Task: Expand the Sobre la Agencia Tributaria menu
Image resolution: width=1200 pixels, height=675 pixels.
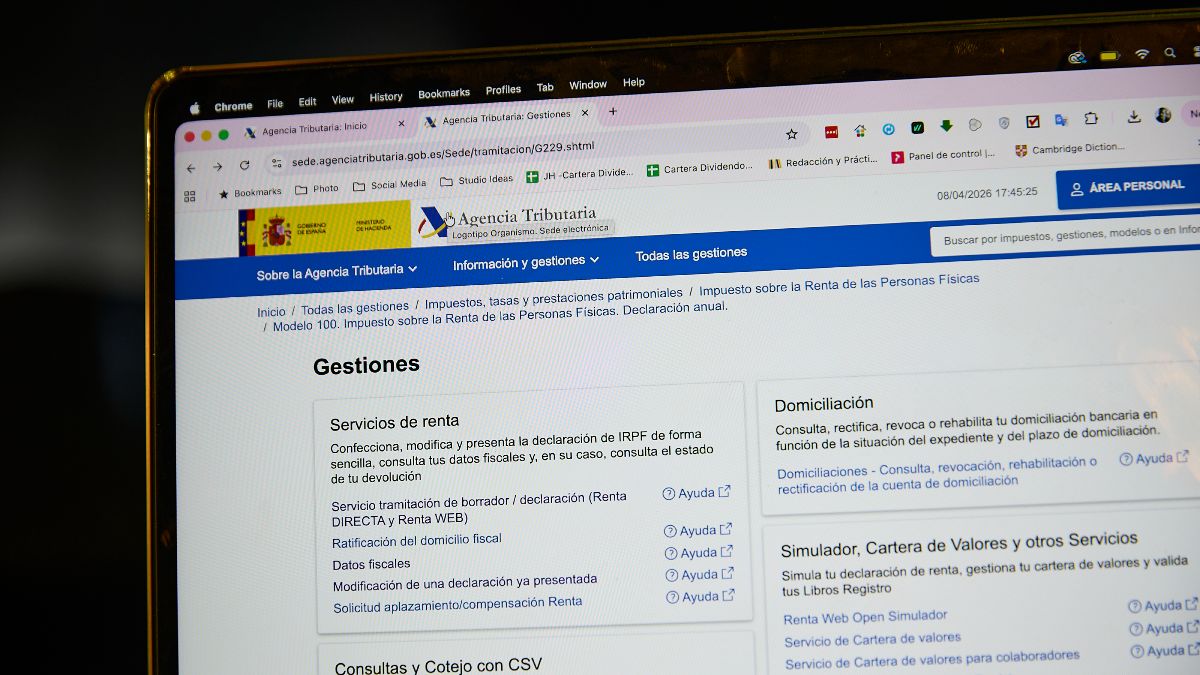Action: coord(337,271)
